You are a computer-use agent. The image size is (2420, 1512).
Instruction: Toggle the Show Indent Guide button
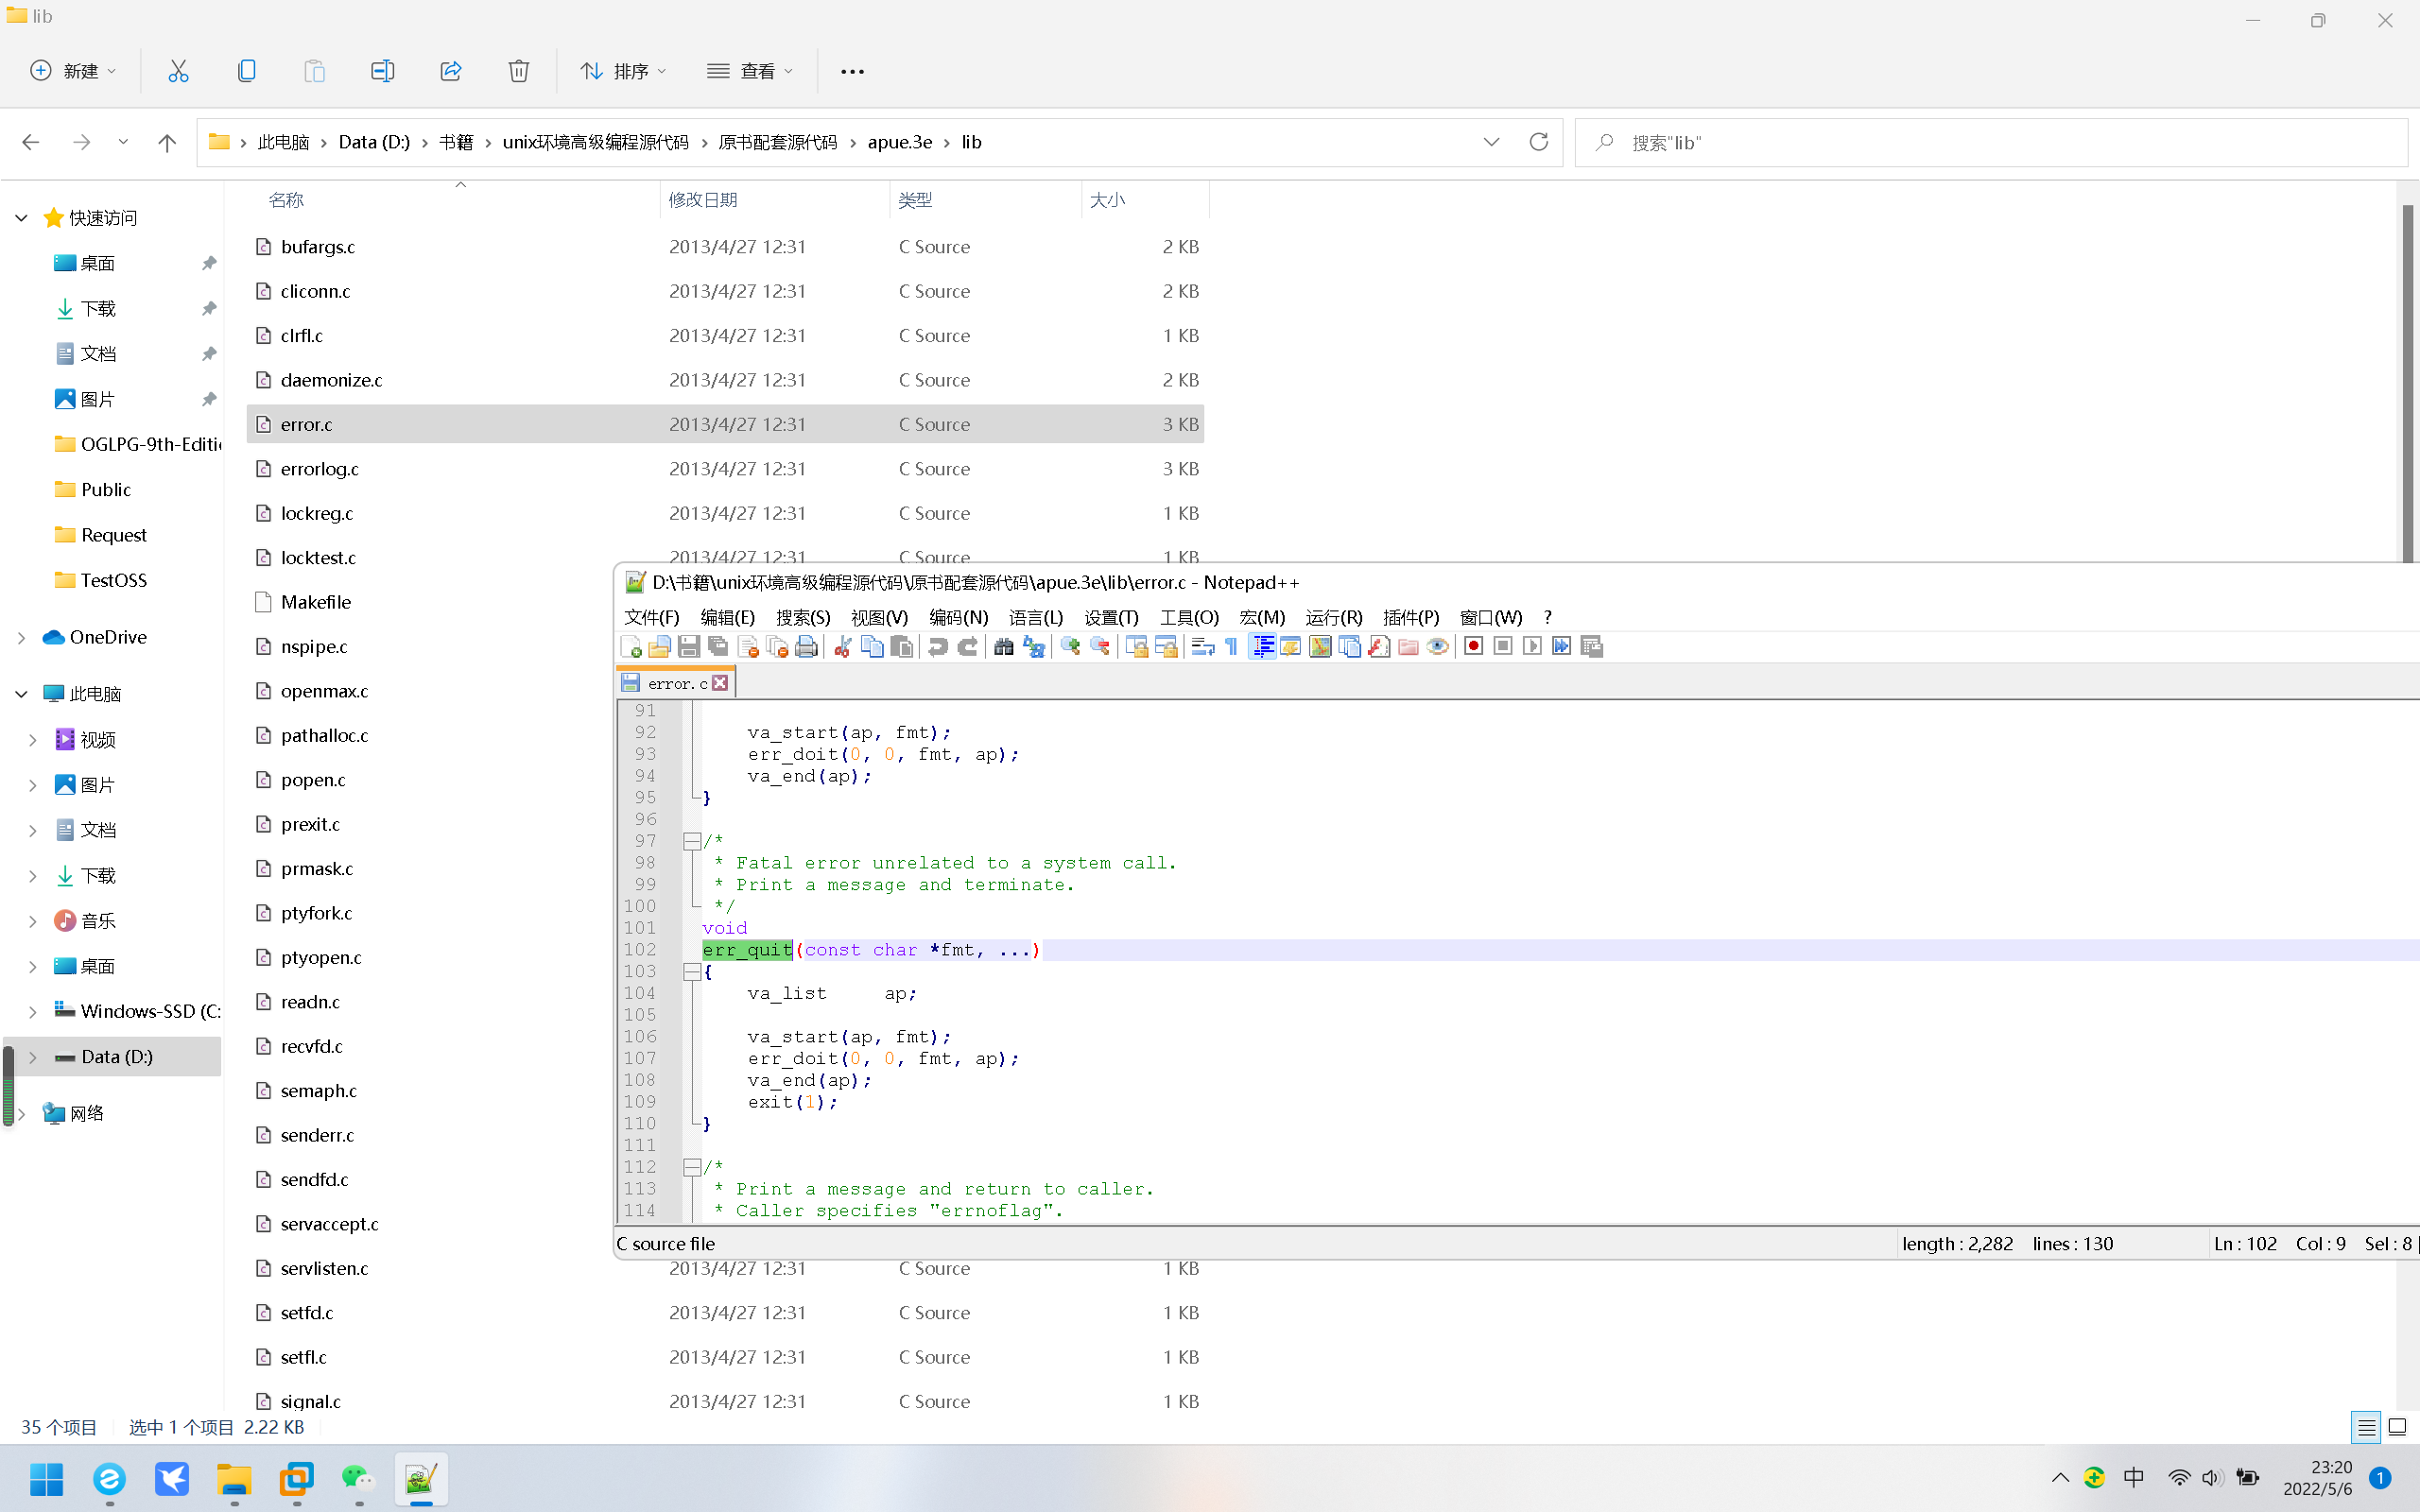point(1262,647)
